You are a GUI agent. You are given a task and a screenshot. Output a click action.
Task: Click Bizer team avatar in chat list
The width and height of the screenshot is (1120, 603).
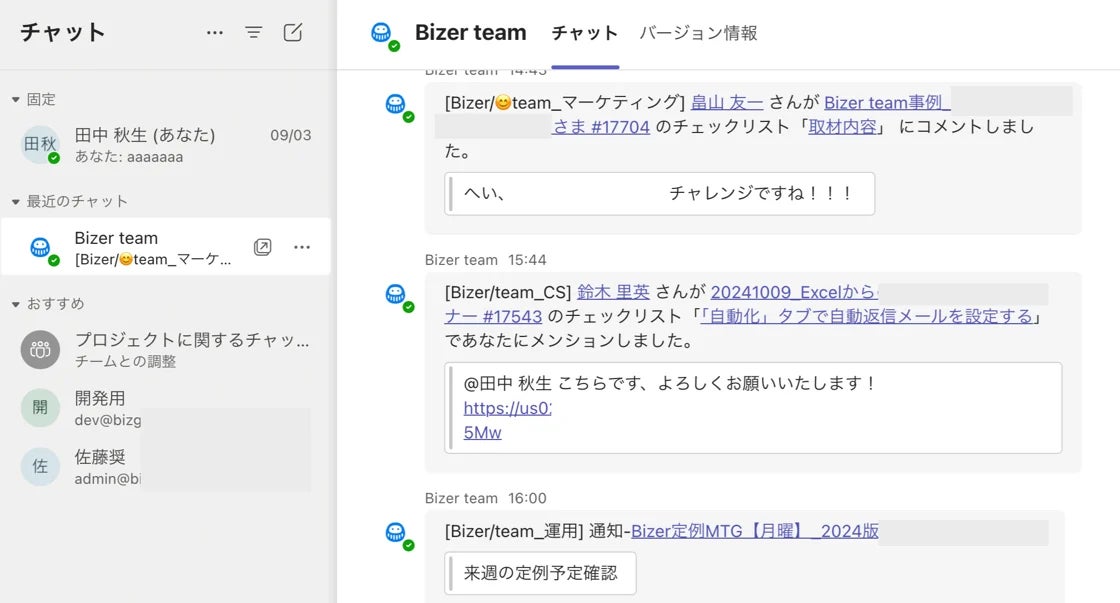pyautogui.click(x=42, y=249)
